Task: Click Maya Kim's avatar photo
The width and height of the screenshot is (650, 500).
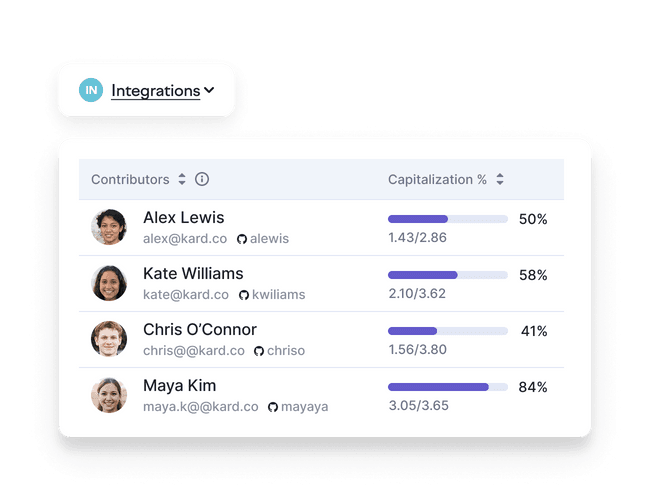Action: [x=109, y=395]
